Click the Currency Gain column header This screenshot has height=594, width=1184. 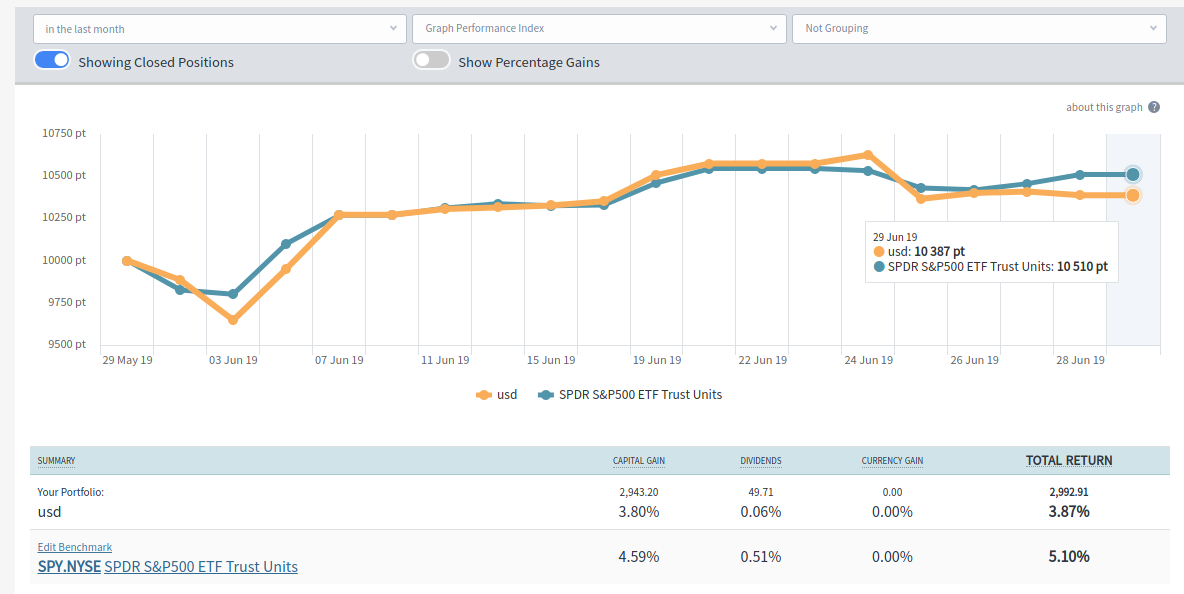[x=892, y=461]
